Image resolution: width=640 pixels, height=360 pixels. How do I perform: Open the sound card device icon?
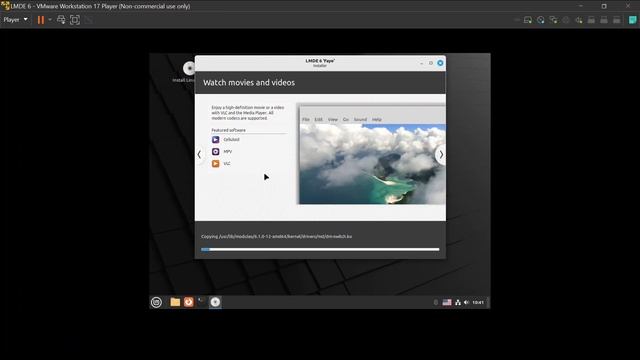click(x=579, y=20)
